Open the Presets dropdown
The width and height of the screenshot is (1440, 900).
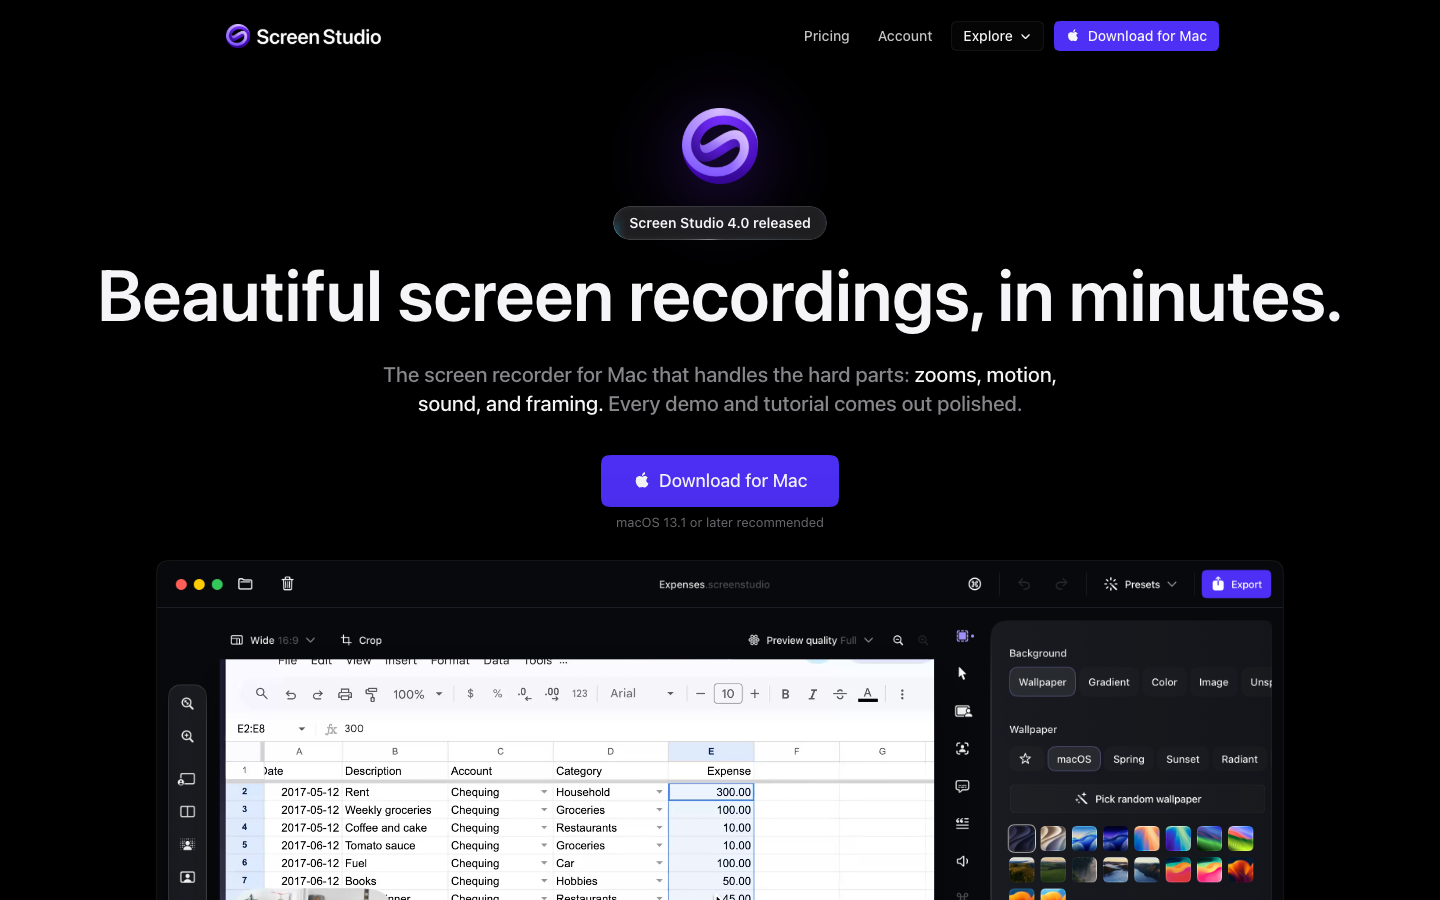1140,584
